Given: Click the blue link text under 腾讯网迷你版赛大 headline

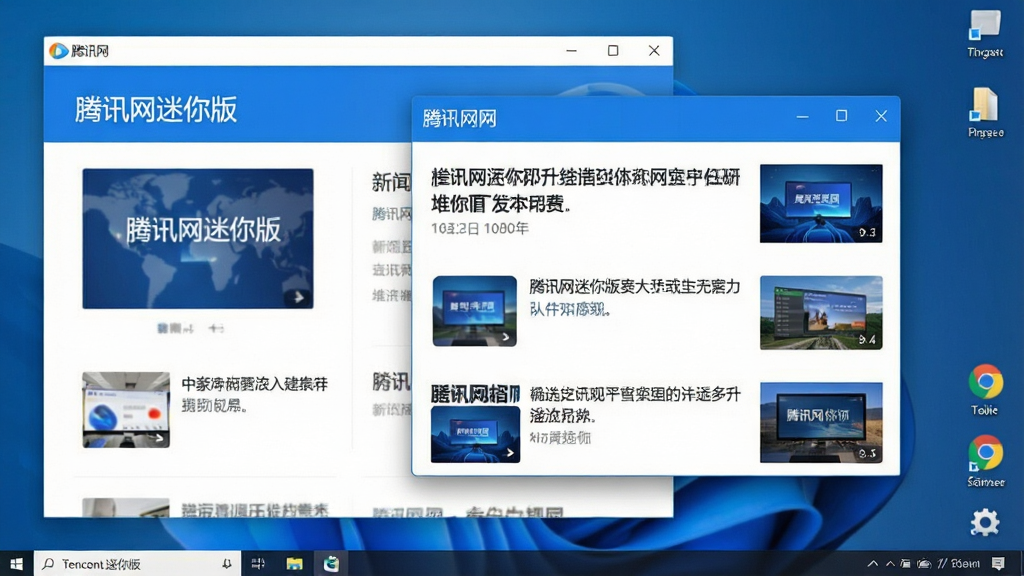Looking at the screenshot, I should coord(569,309).
